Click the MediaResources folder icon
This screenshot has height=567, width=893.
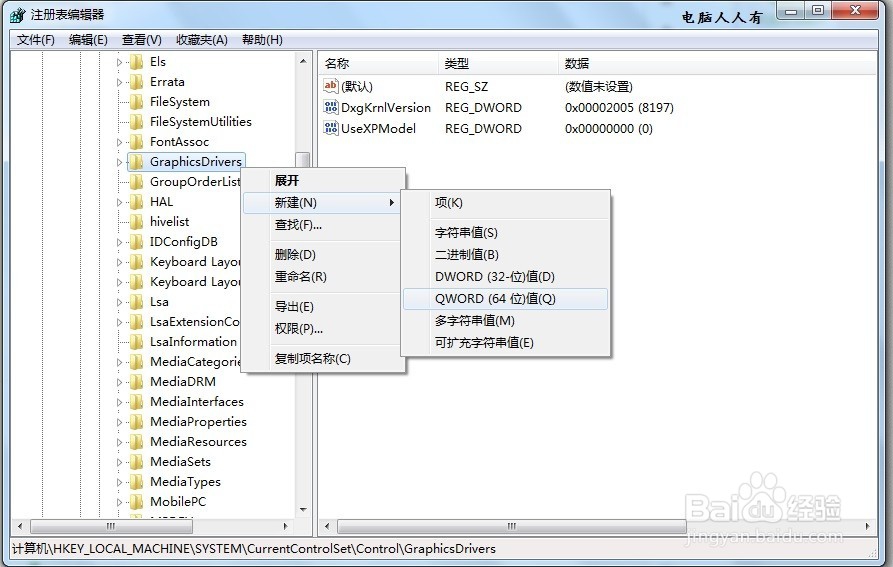coord(136,442)
